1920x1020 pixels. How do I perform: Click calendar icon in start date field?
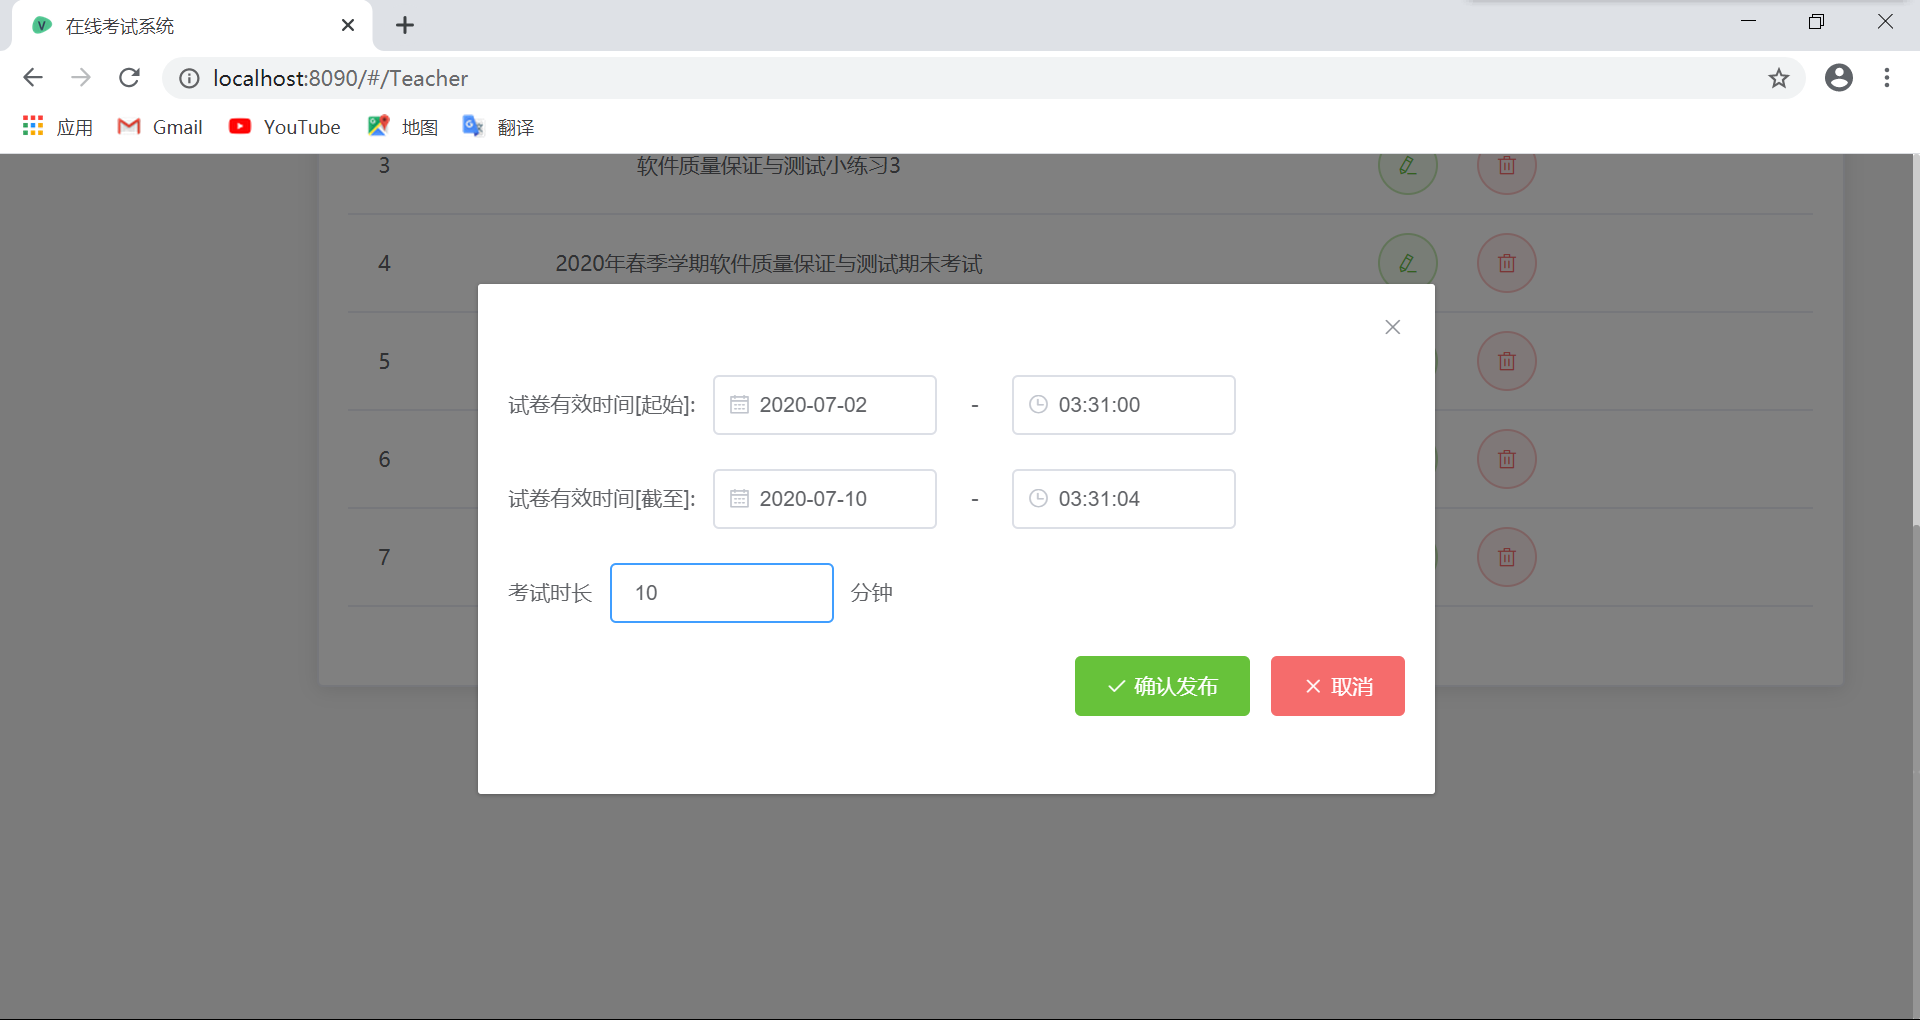(739, 405)
